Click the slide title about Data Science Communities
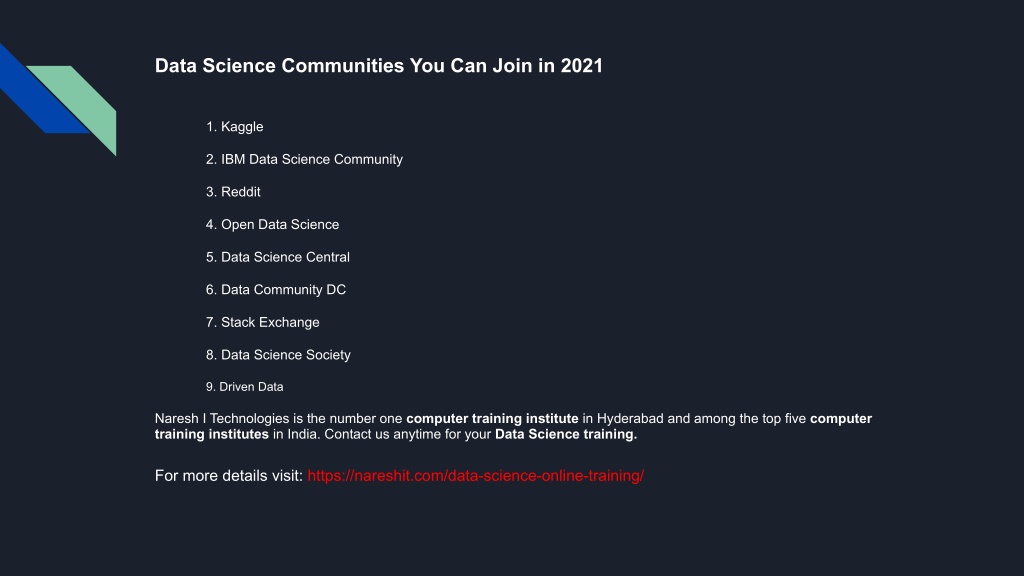Viewport: 1024px width, 576px height. coord(379,66)
